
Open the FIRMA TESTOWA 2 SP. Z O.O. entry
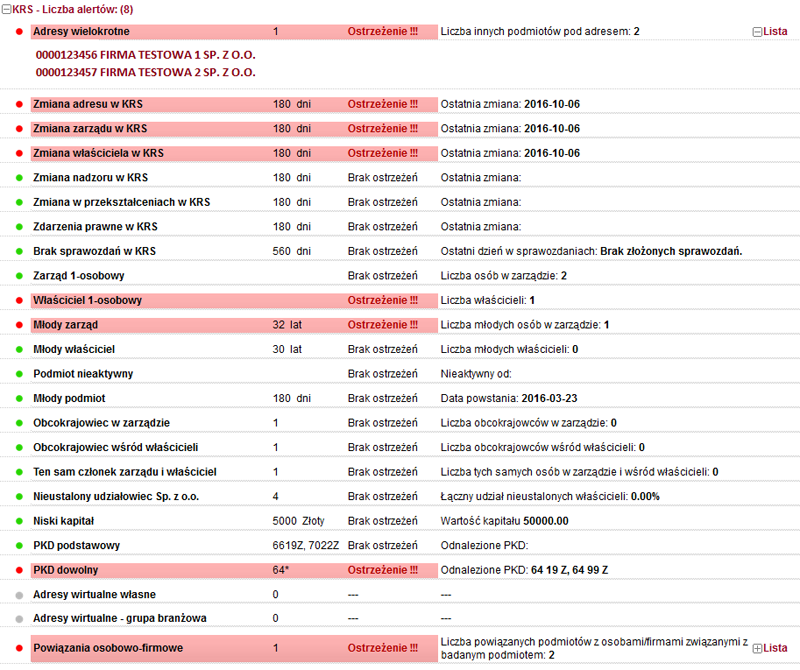tap(145, 73)
